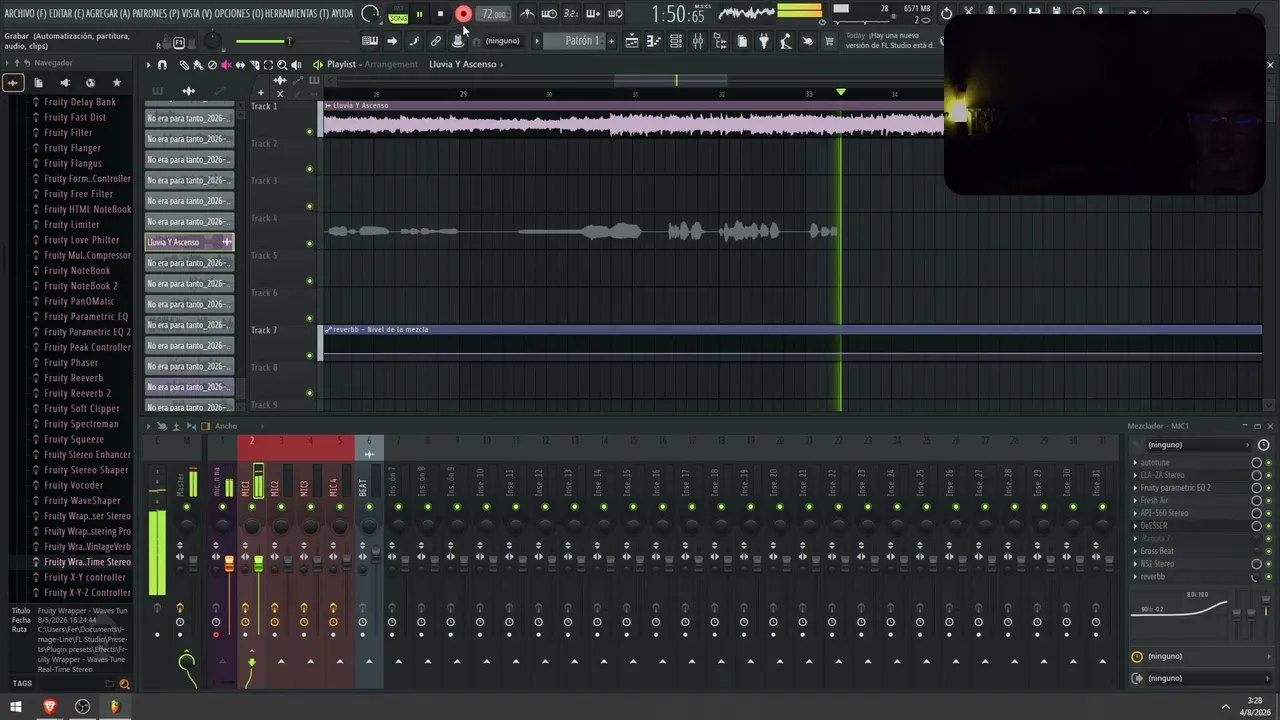Image resolution: width=1280 pixels, height=720 pixels.
Task: Toggle mute LED on MIC1 mixer track
Action: (251, 507)
